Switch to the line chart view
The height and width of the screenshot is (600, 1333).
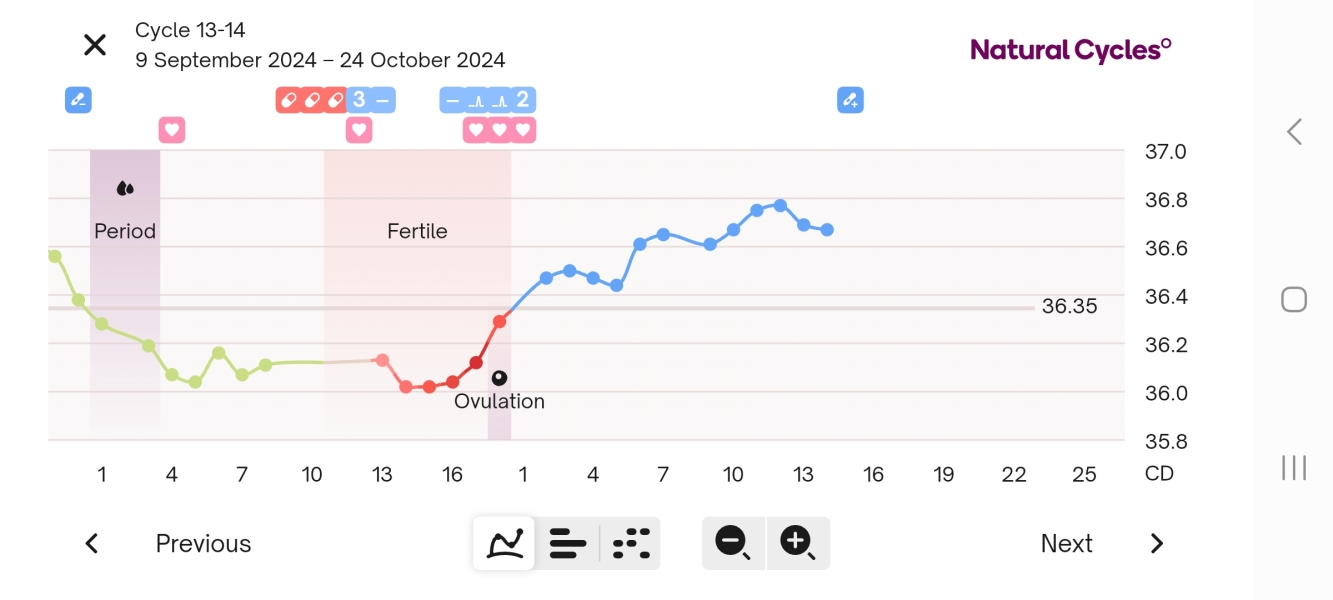tap(504, 542)
